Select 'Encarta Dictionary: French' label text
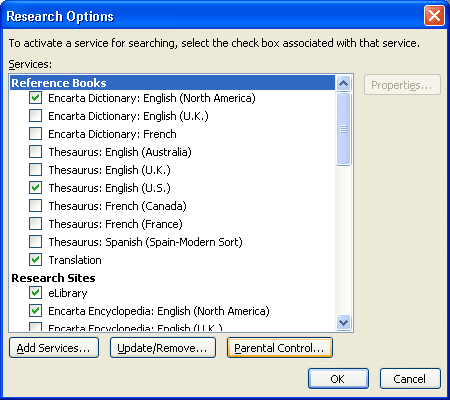The image size is (450, 400). pyautogui.click(x=112, y=134)
